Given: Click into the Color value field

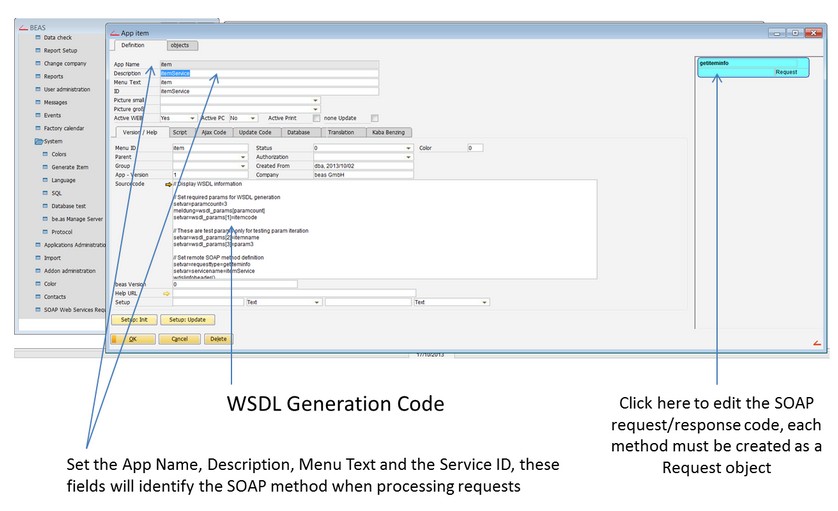Looking at the screenshot, I should pos(475,147).
